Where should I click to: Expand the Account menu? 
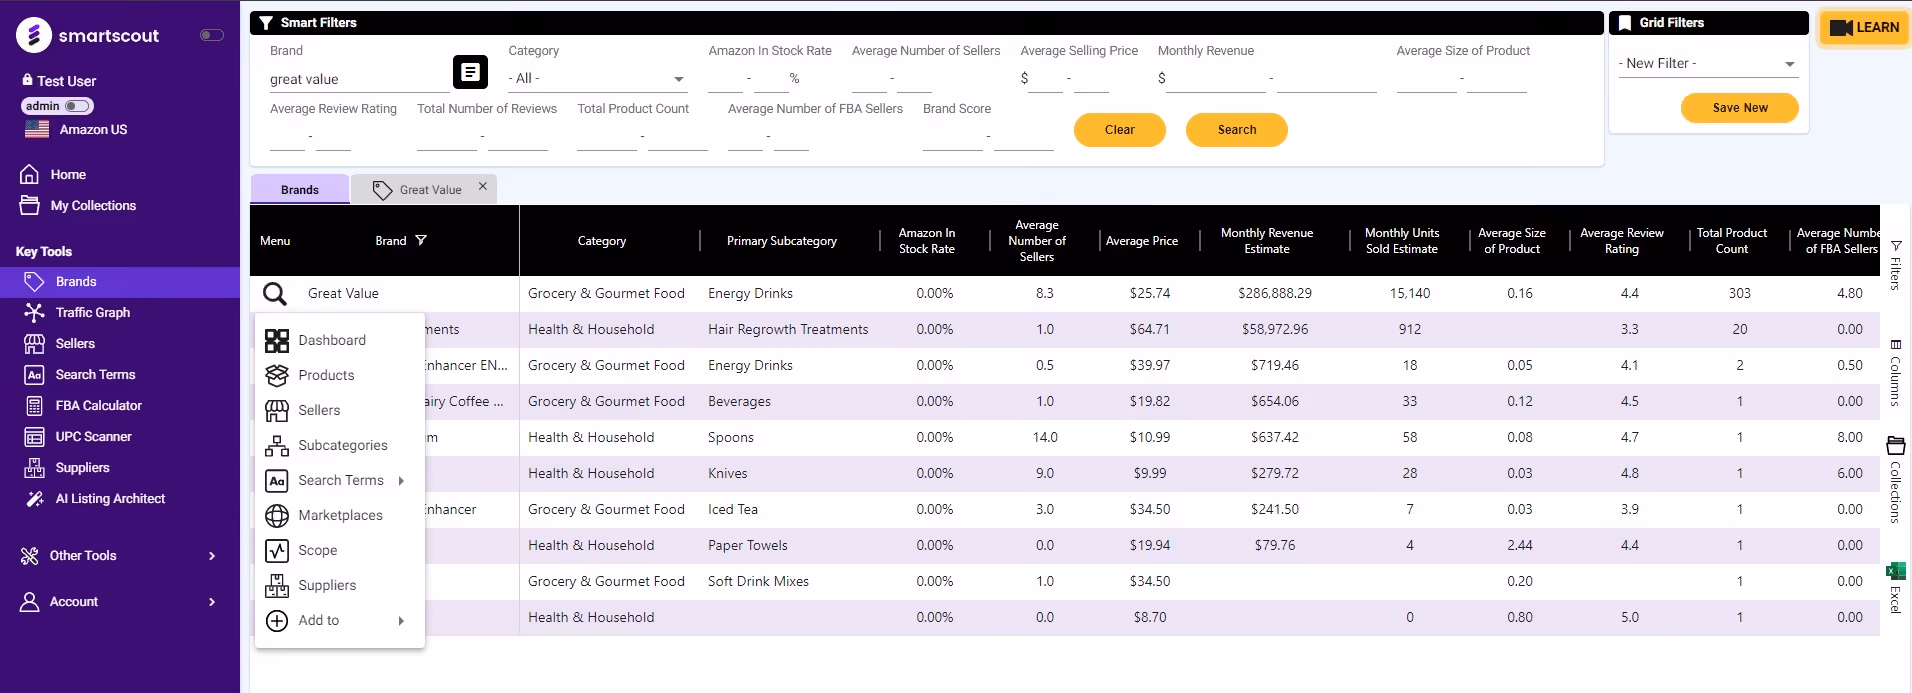[120, 602]
